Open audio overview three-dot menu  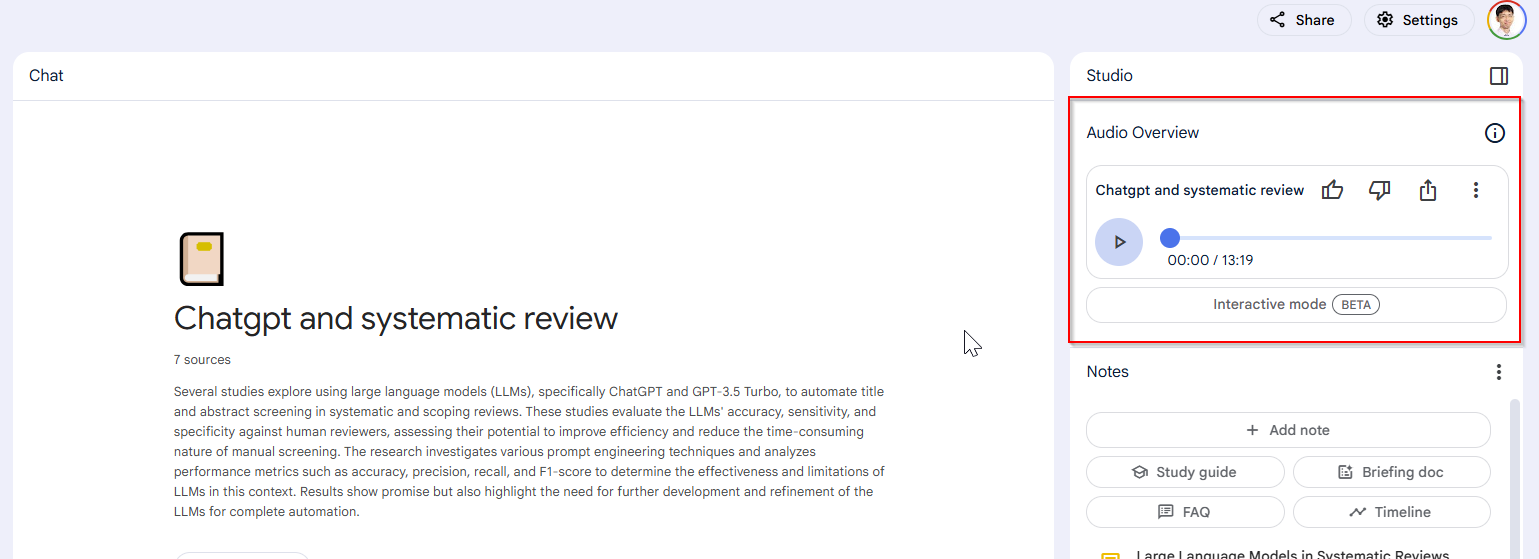pos(1476,190)
